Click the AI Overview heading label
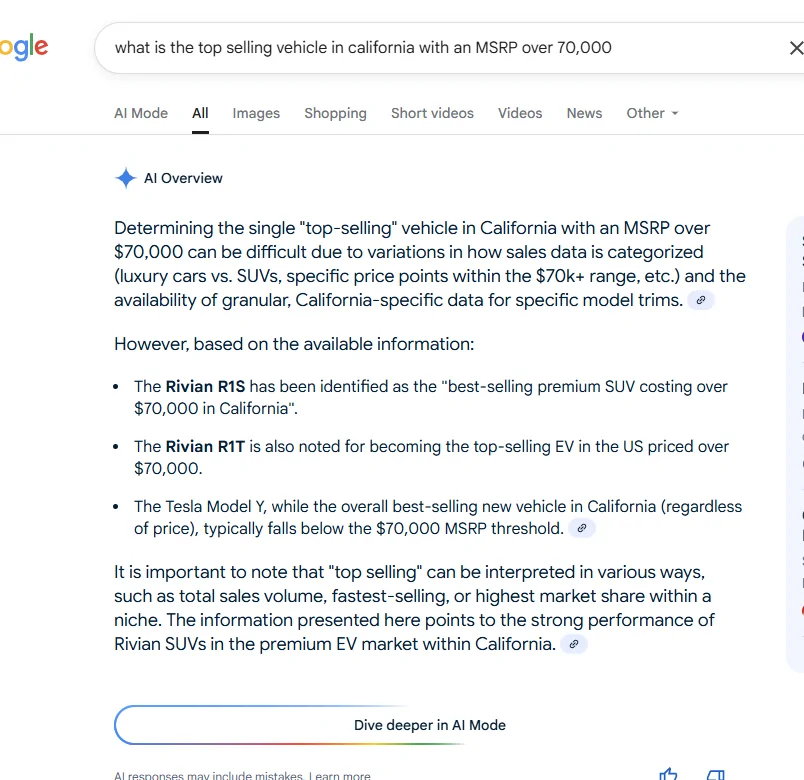This screenshot has width=804, height=780. coord(183,178)
